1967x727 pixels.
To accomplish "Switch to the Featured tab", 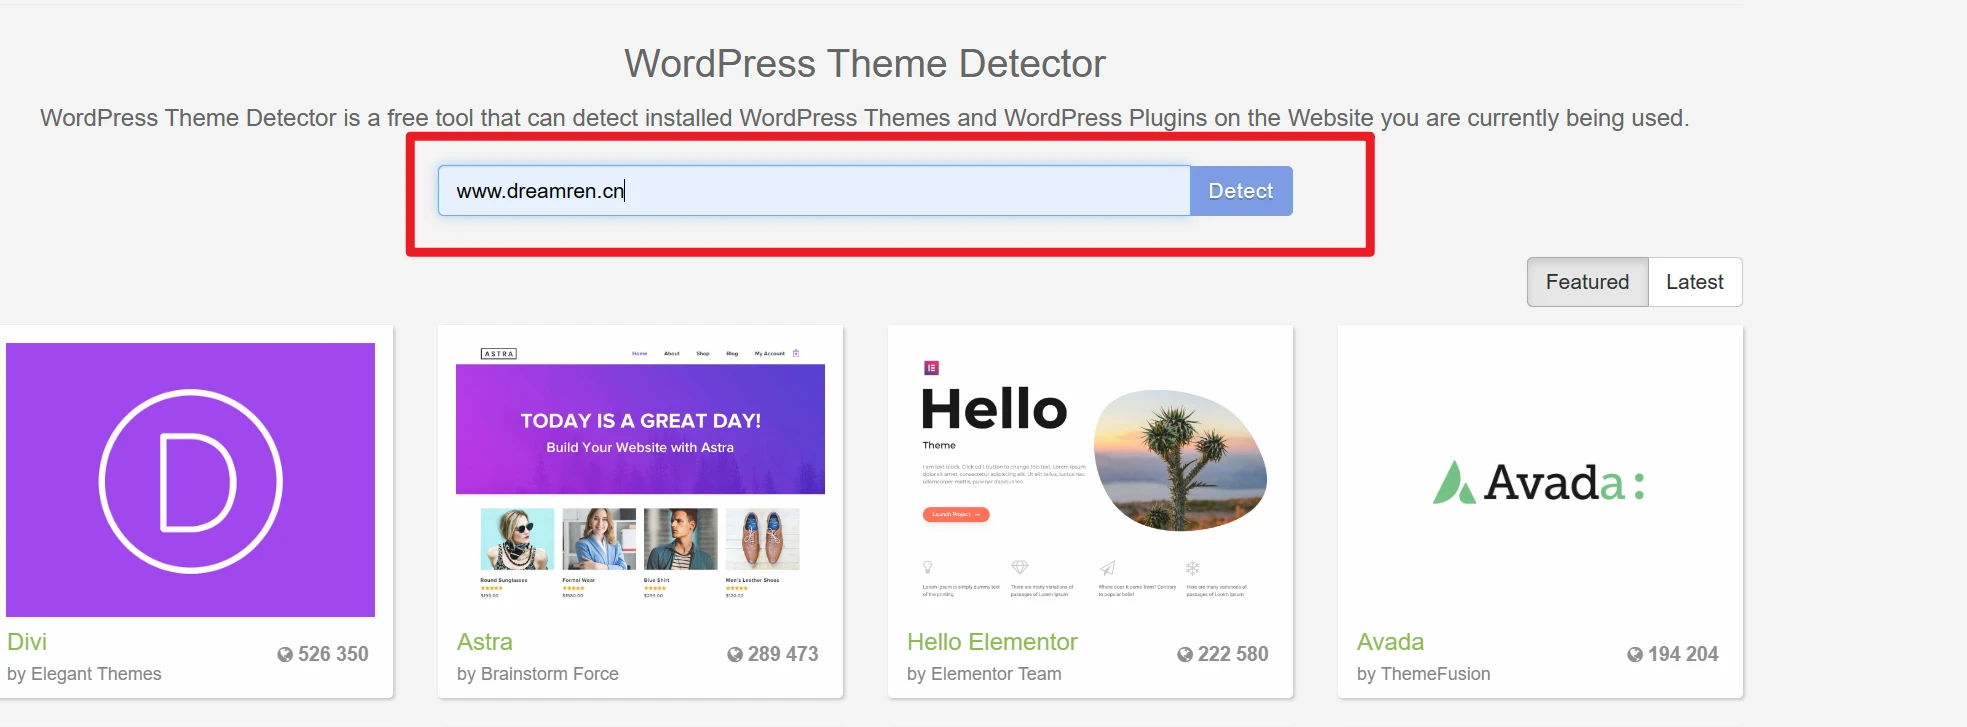I will click(1587, 282).
